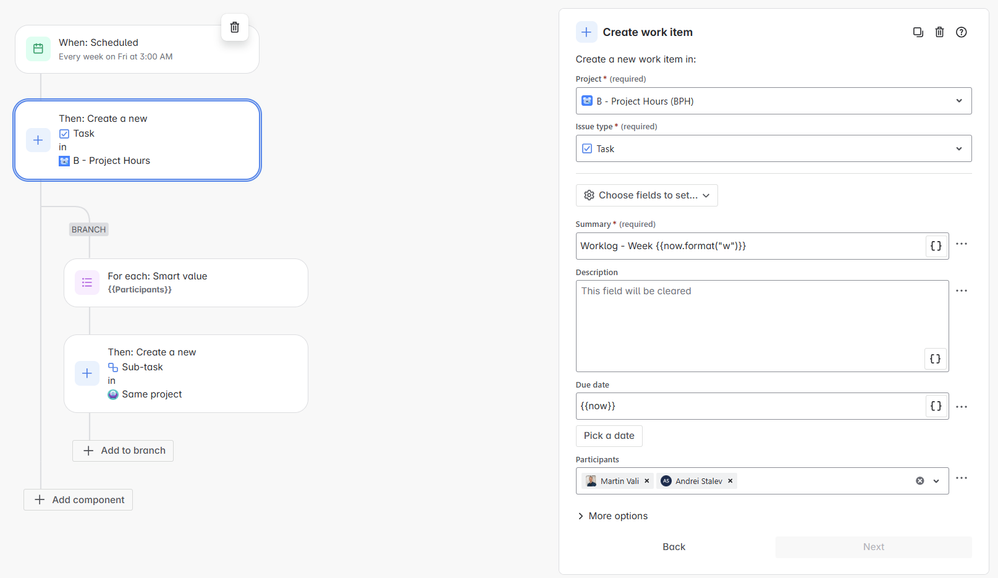Remove Andrei Stalev from Participants
This screenshot has height=578, width=998.
pos(730,481)
